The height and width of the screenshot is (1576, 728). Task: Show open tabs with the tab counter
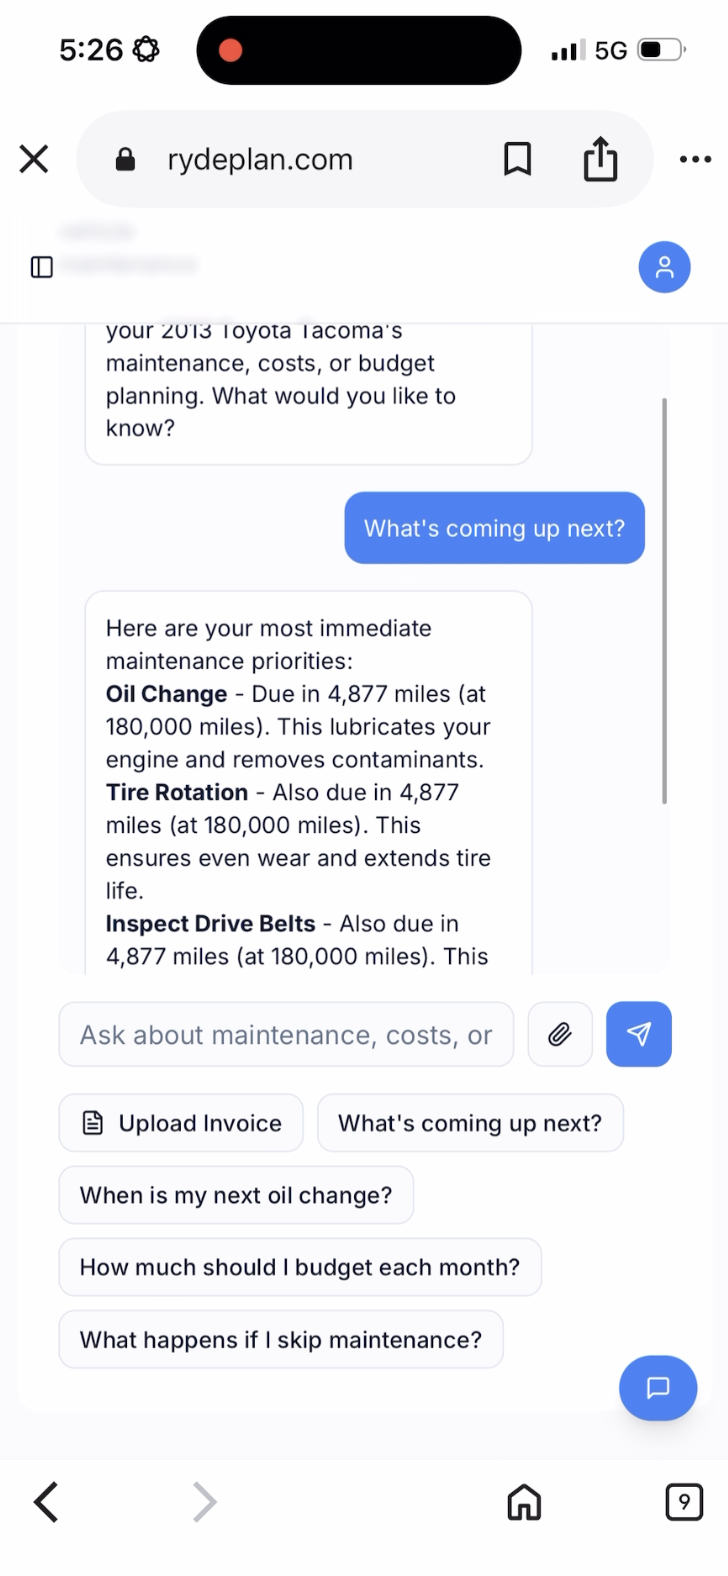(x=684, y=1501)
